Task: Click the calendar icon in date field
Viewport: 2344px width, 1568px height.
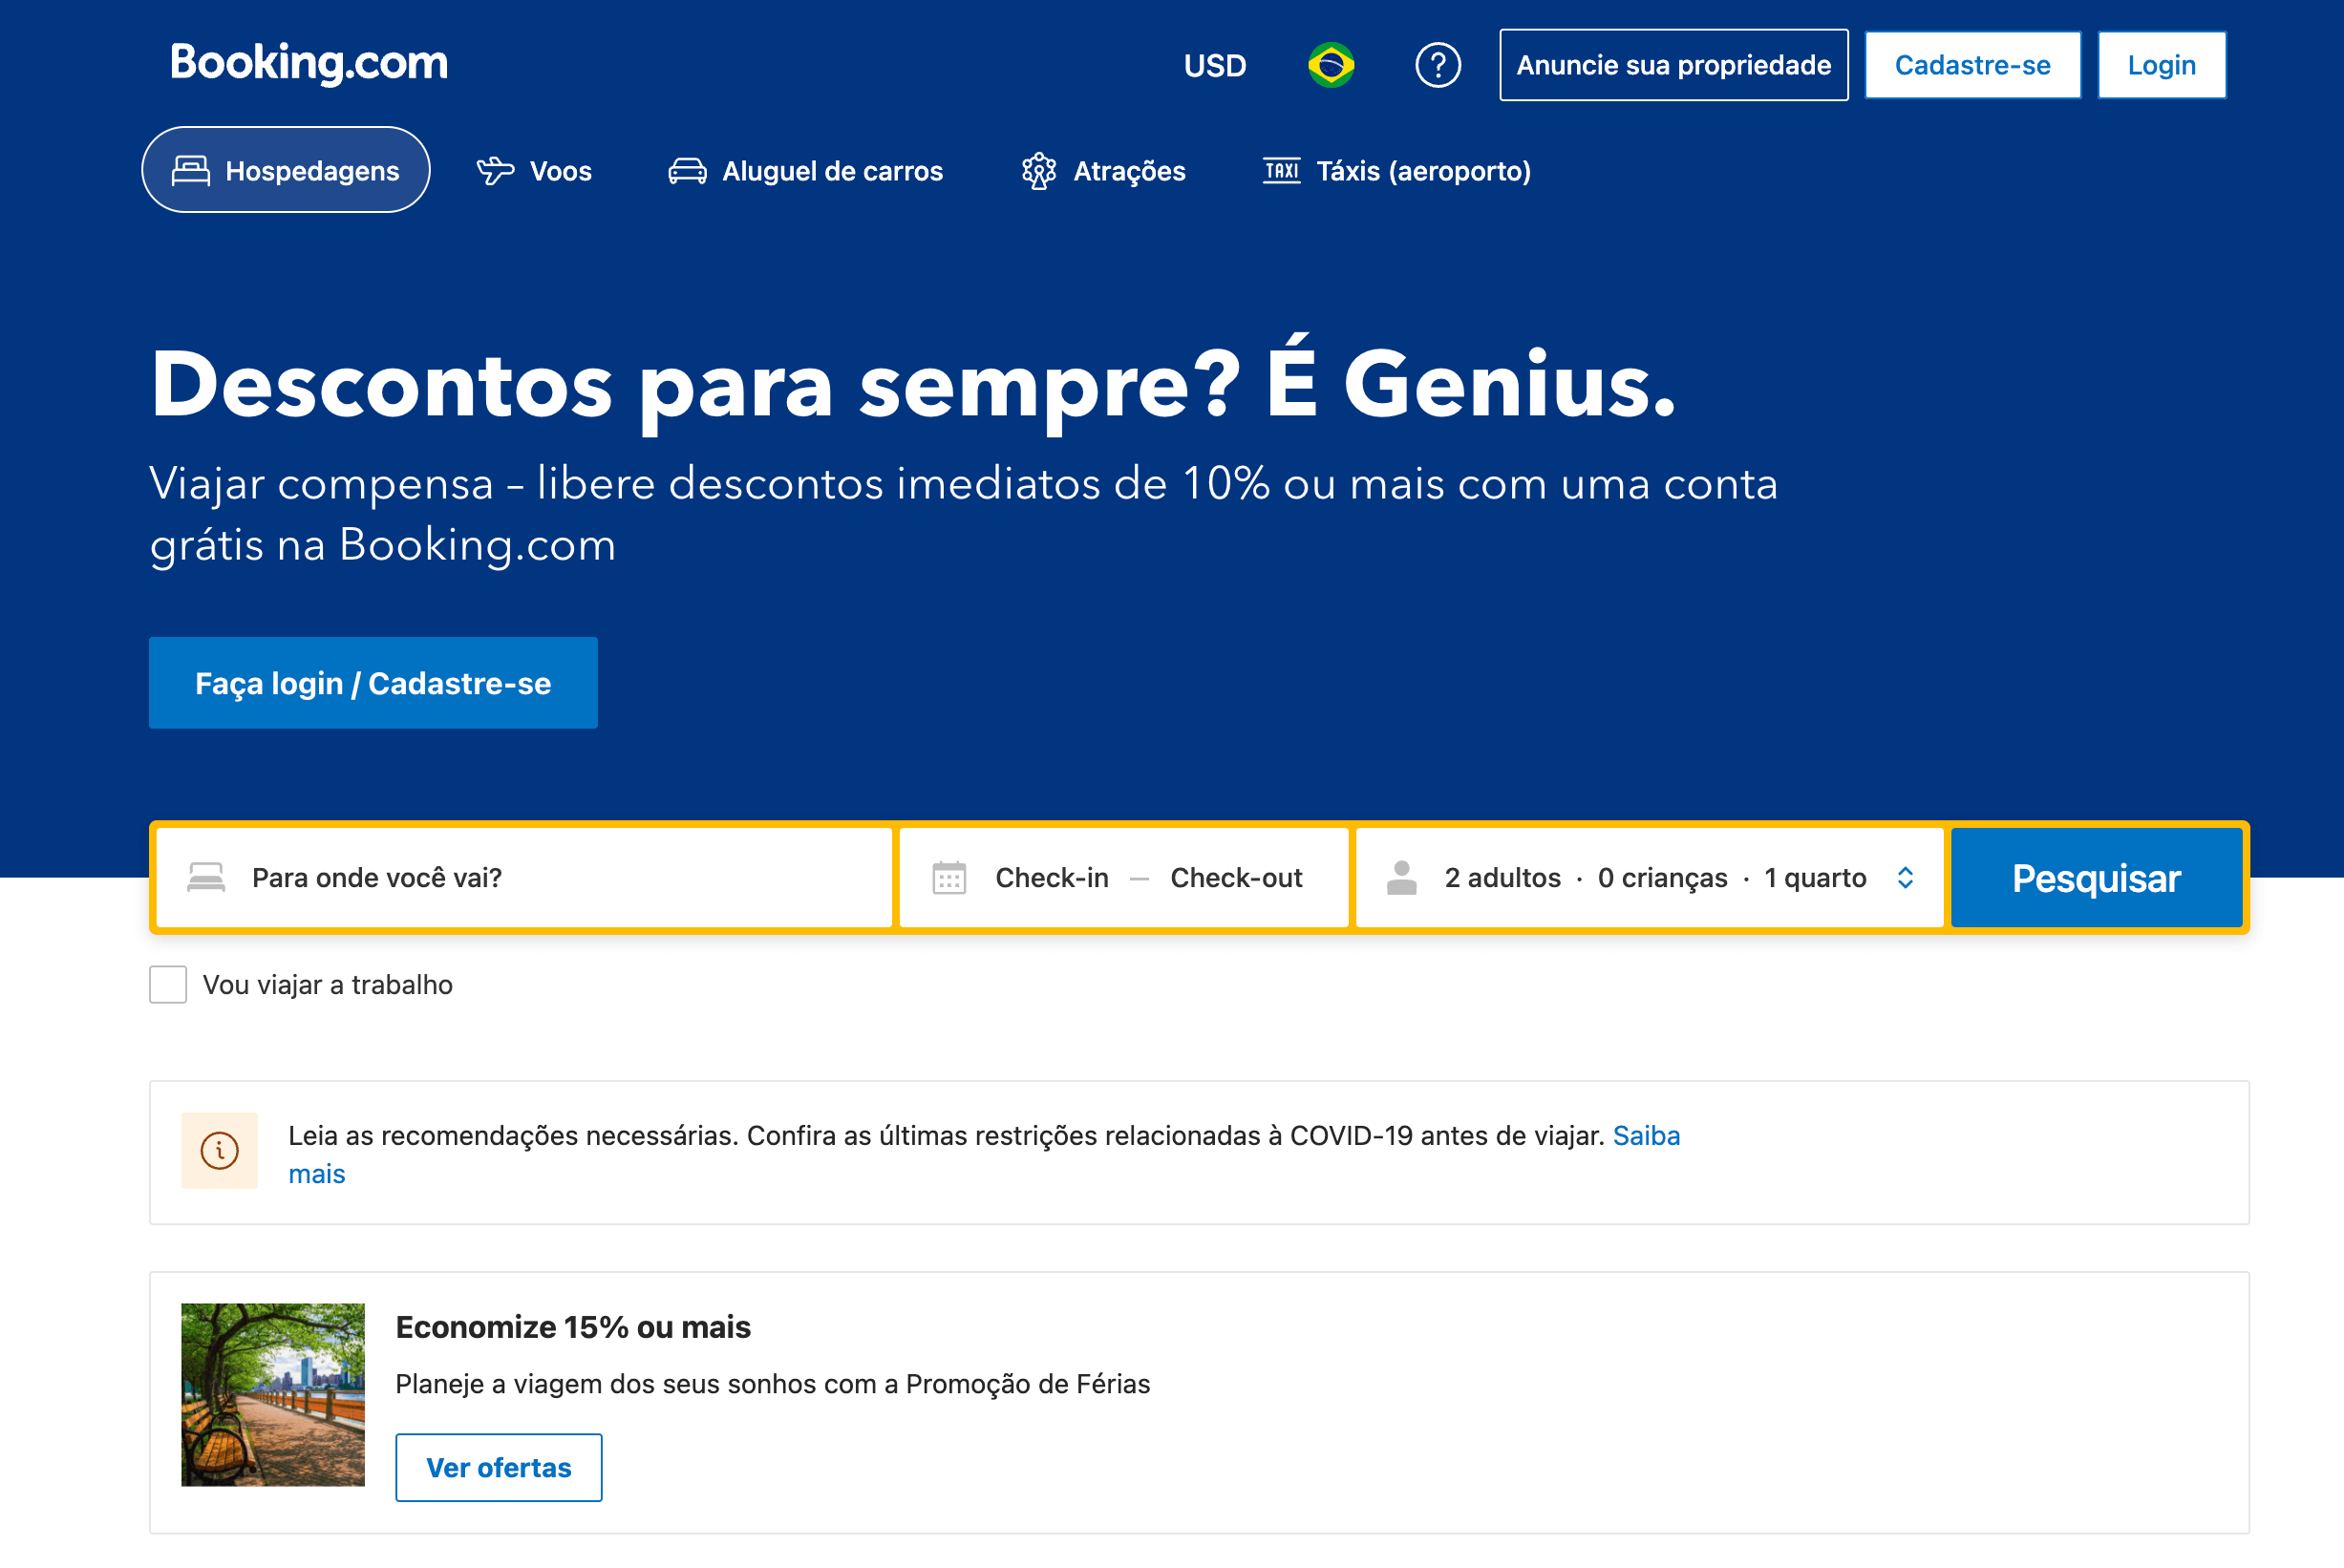Action: click(949, 877)
